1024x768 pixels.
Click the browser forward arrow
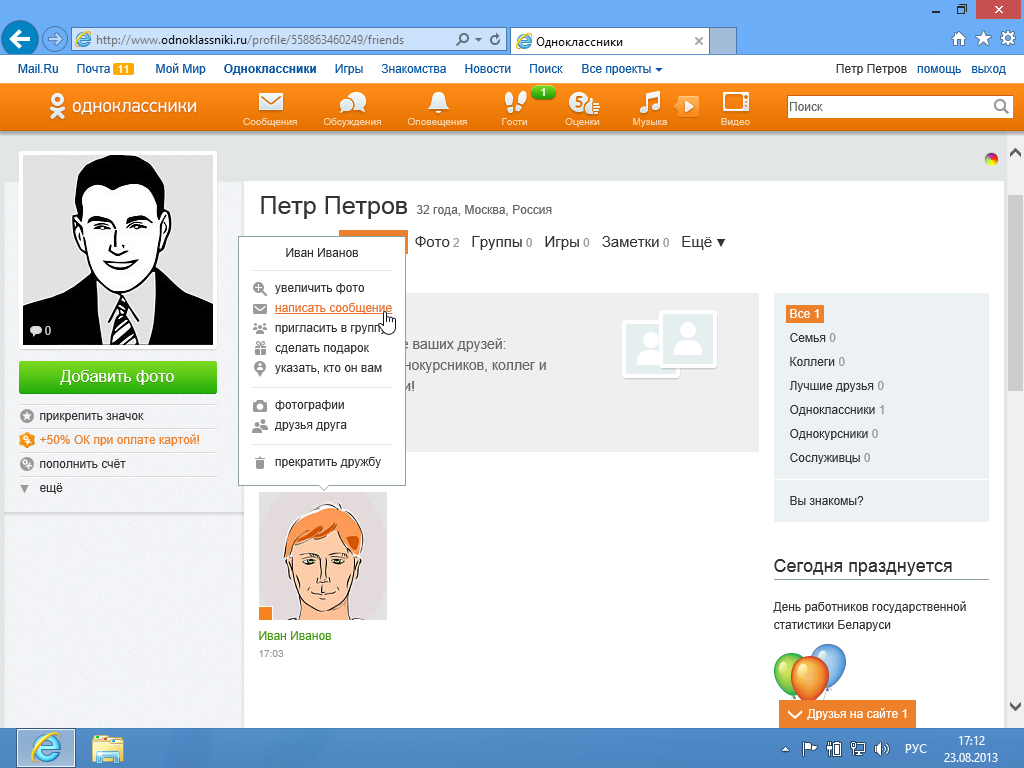coord(55,39)
